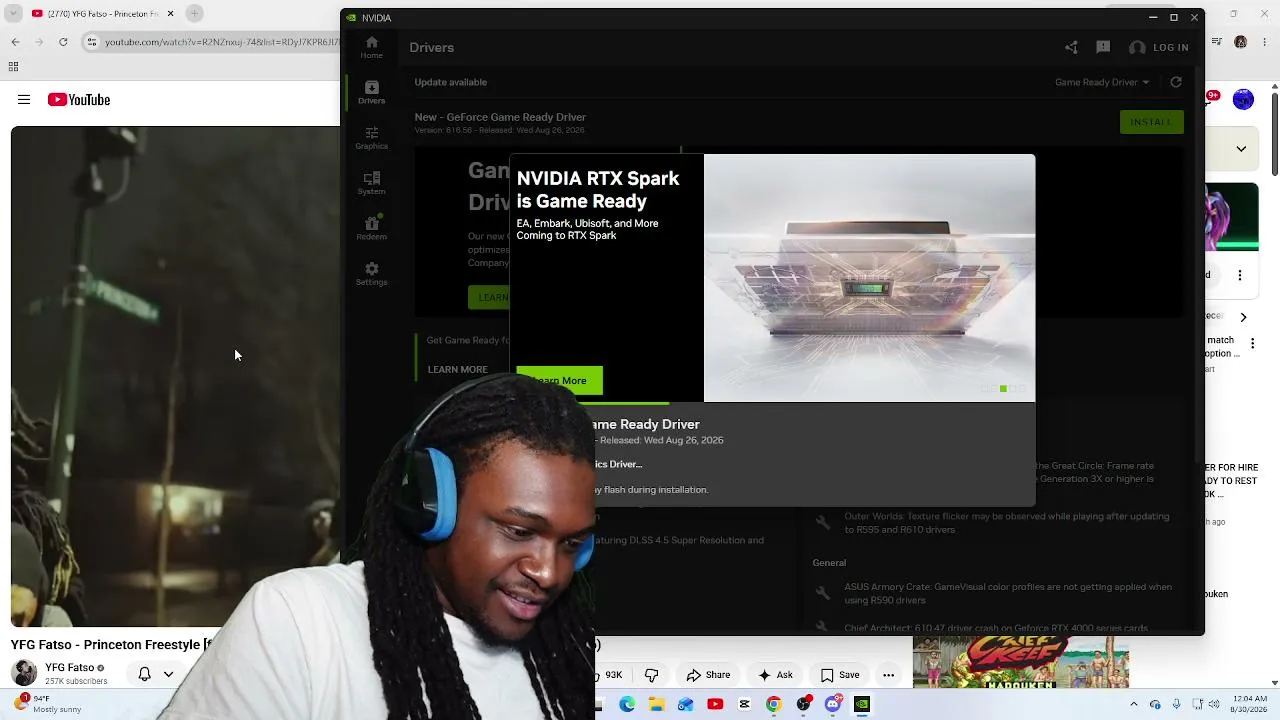Dislike the YouTube video
Screen dimensions: 1280x720
coord(651,675)
